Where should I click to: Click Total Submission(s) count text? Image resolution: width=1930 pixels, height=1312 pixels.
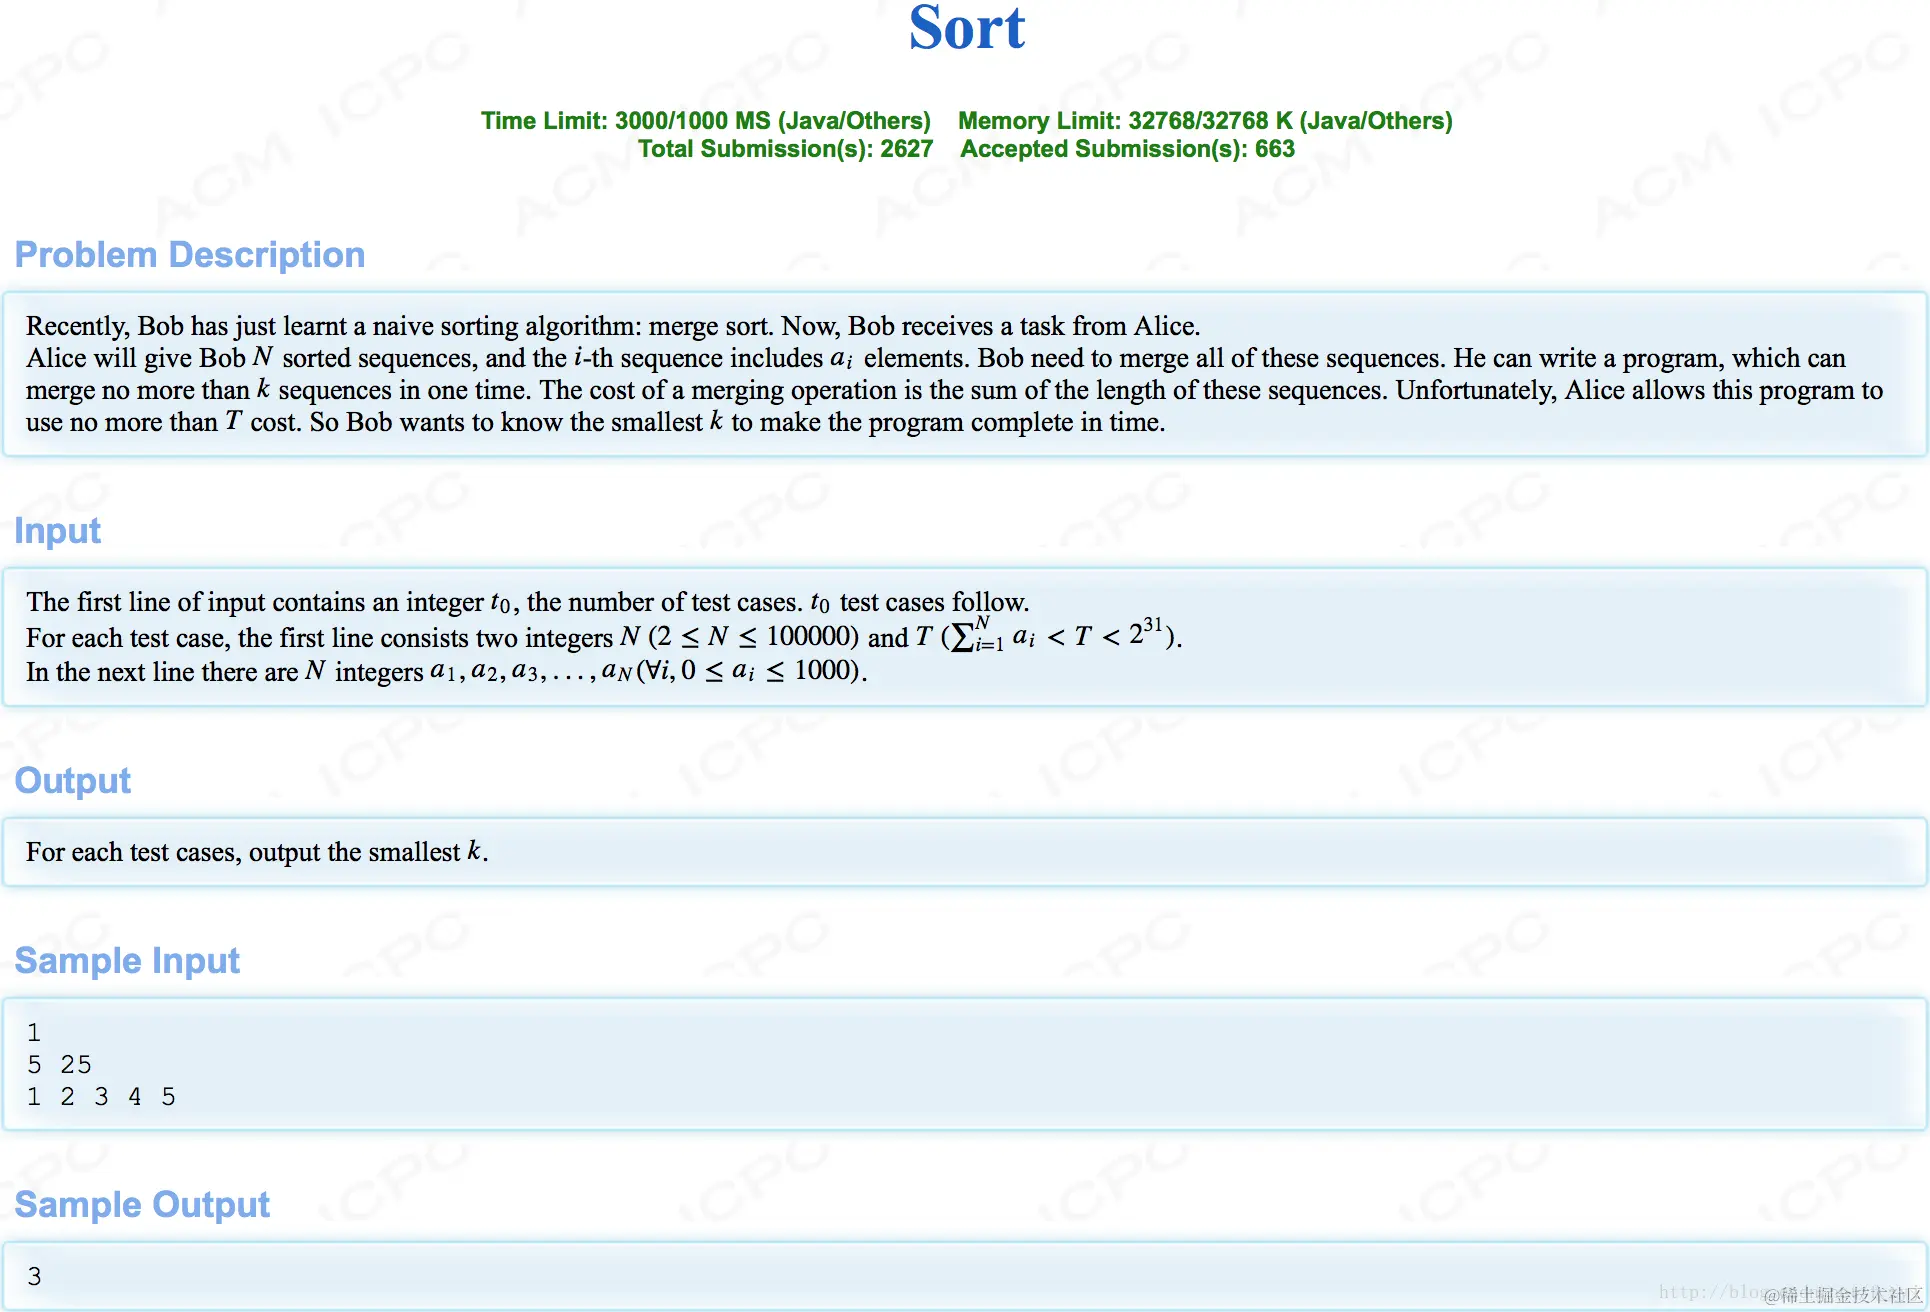[785, 149]
